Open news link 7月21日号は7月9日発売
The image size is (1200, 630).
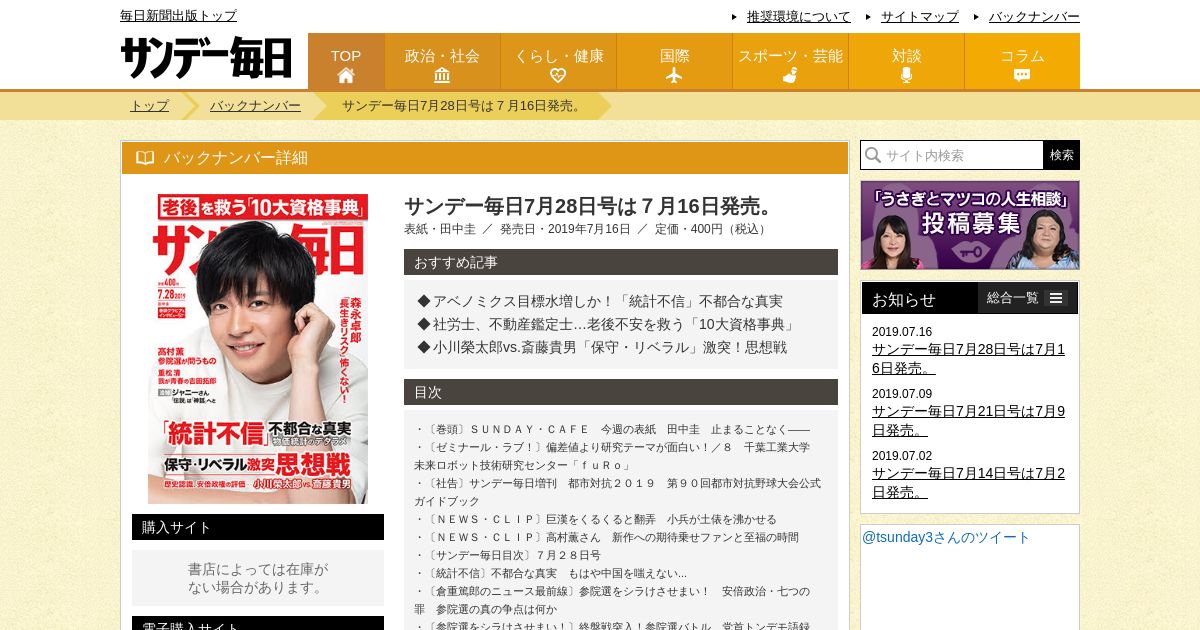click(x=968, y=421)
